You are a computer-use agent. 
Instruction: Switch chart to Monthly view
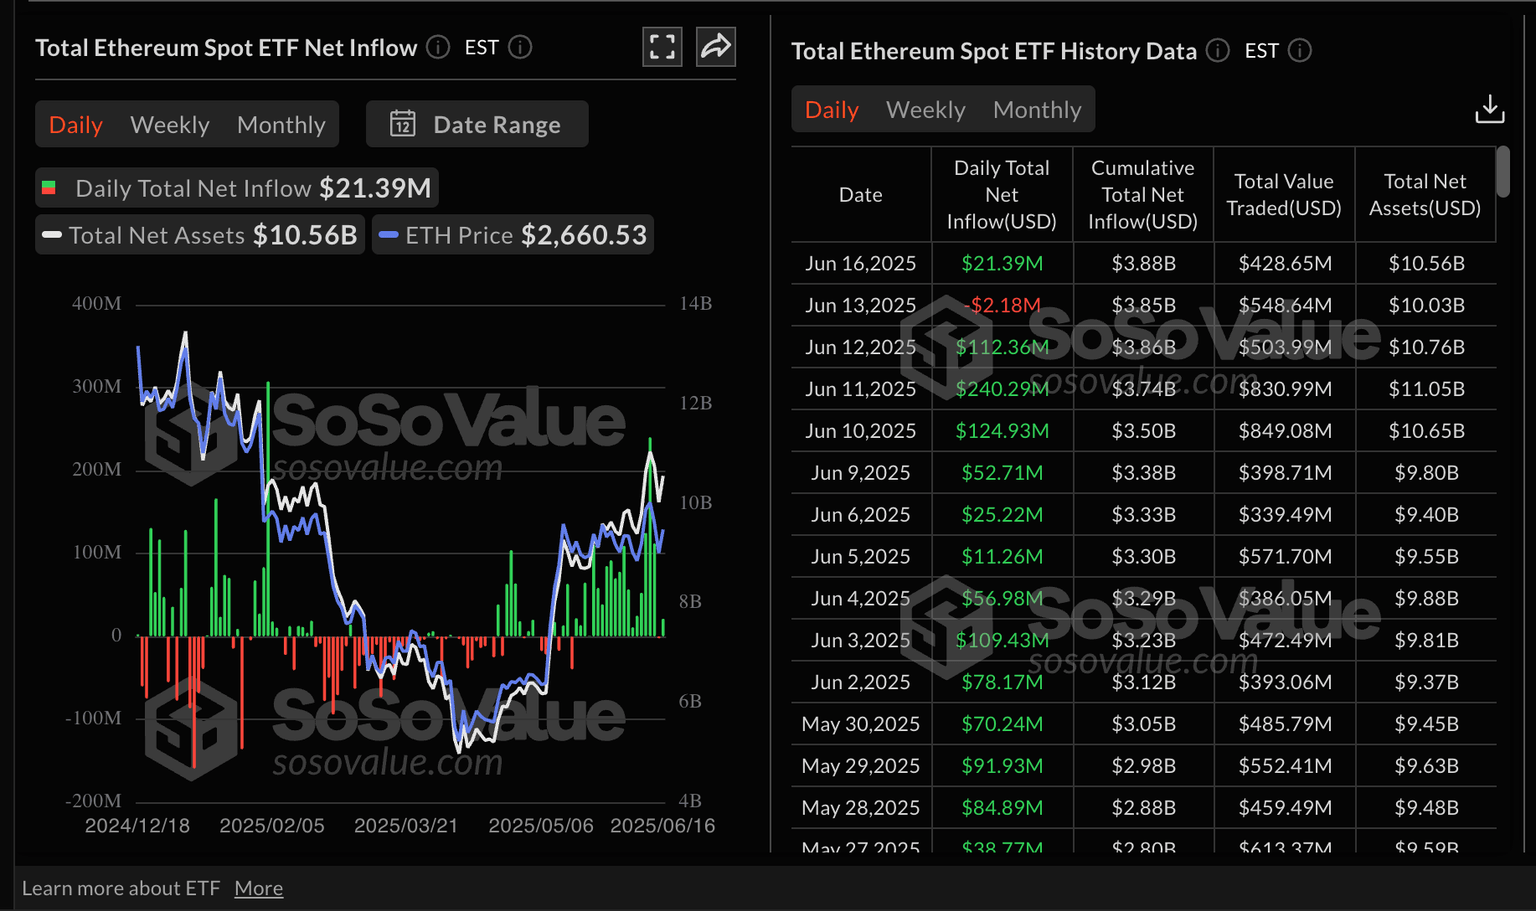pos(281,124)
